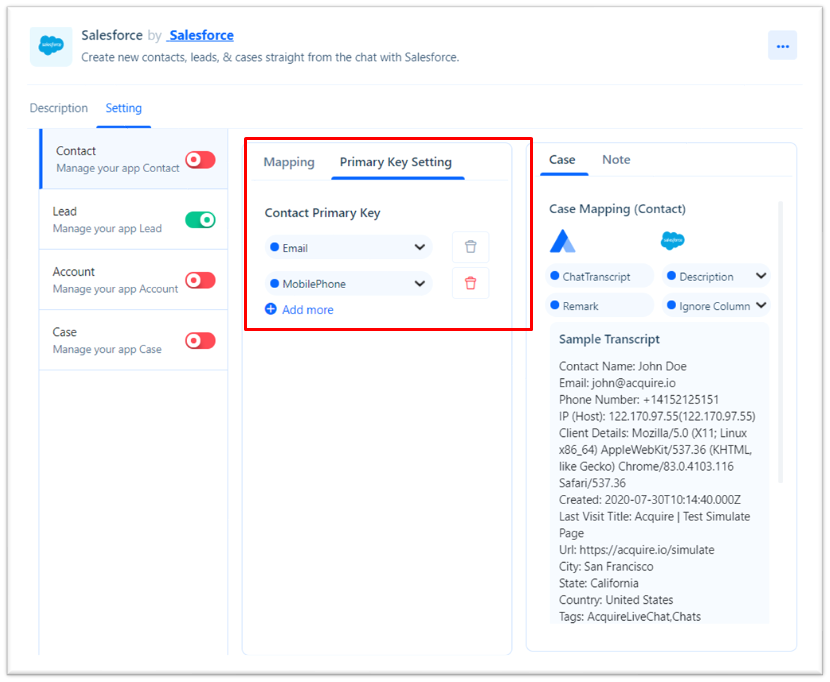Open the Salesforce hyperlink in header
The image size is (830, 682).
click(201, 35)
